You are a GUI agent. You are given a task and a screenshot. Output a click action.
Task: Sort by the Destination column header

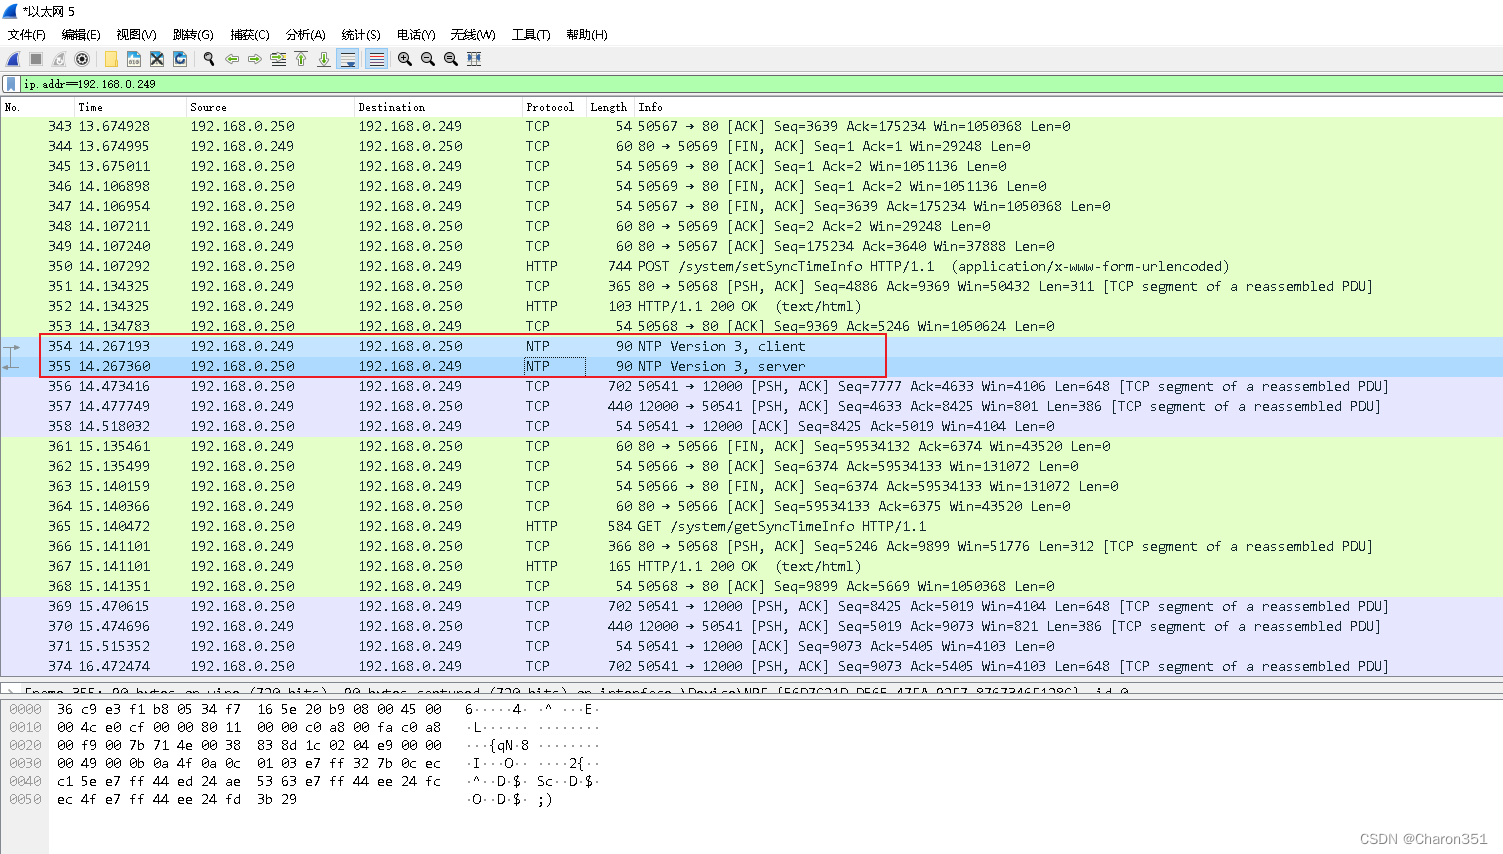[438, 107]
